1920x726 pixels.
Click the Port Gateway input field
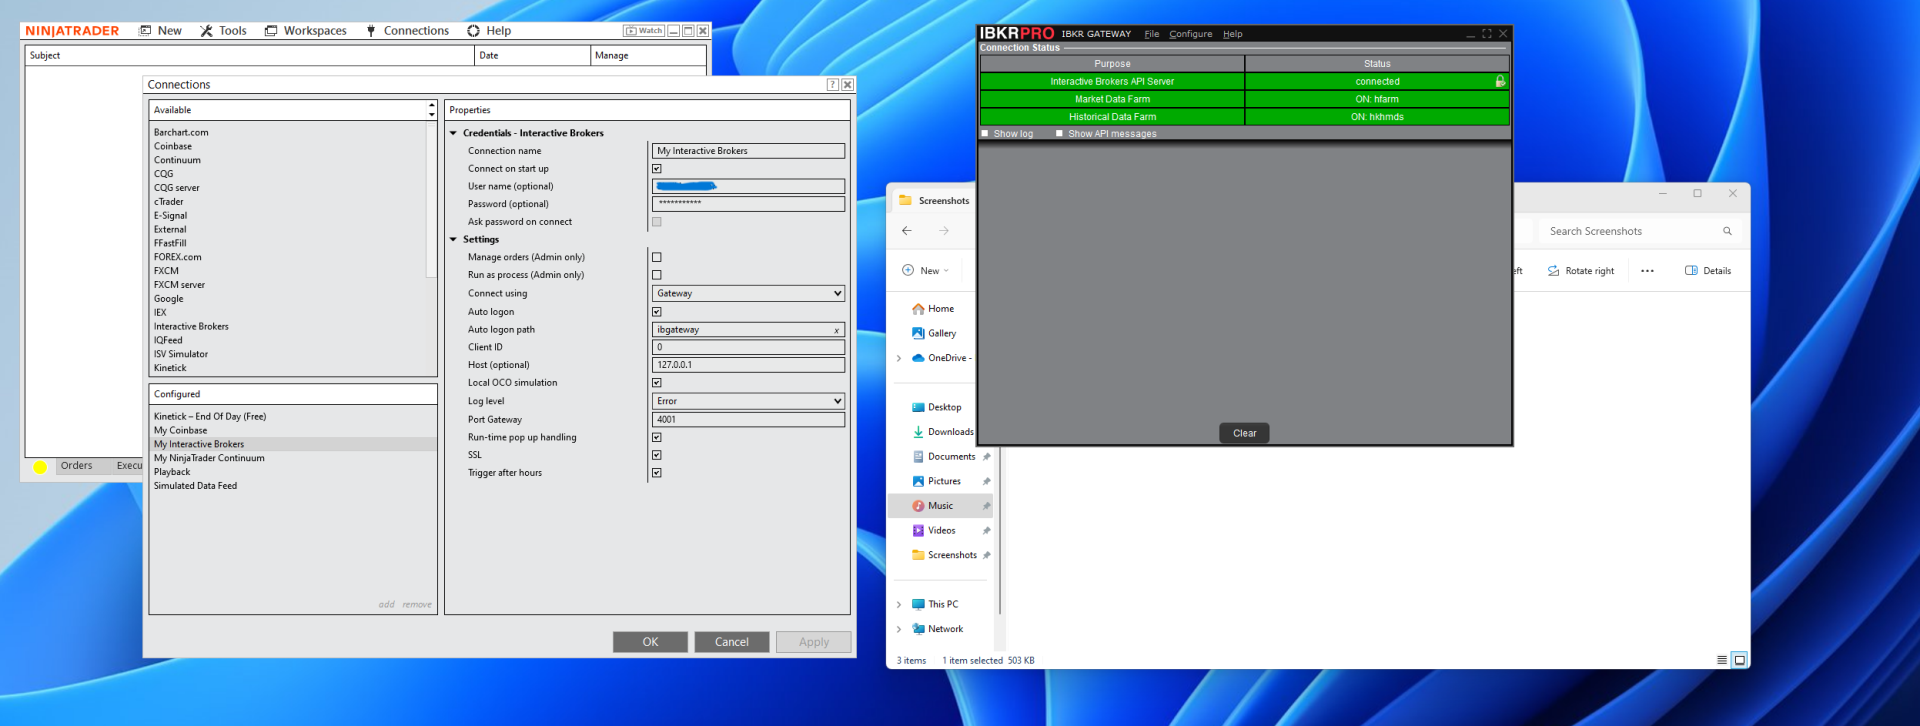coord(748,420)
